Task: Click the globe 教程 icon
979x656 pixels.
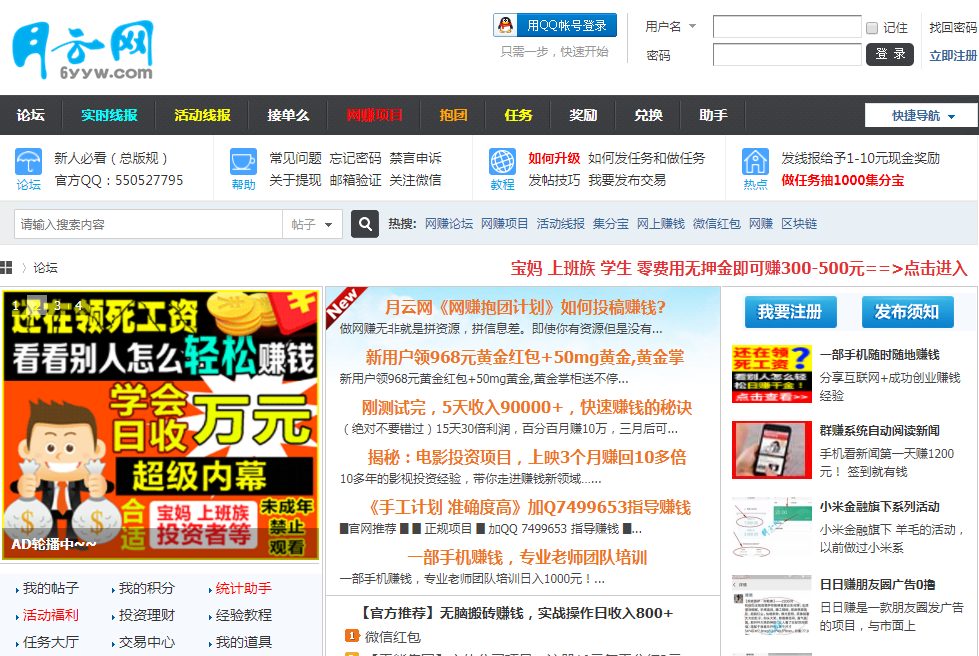Action: pos(502,162)
